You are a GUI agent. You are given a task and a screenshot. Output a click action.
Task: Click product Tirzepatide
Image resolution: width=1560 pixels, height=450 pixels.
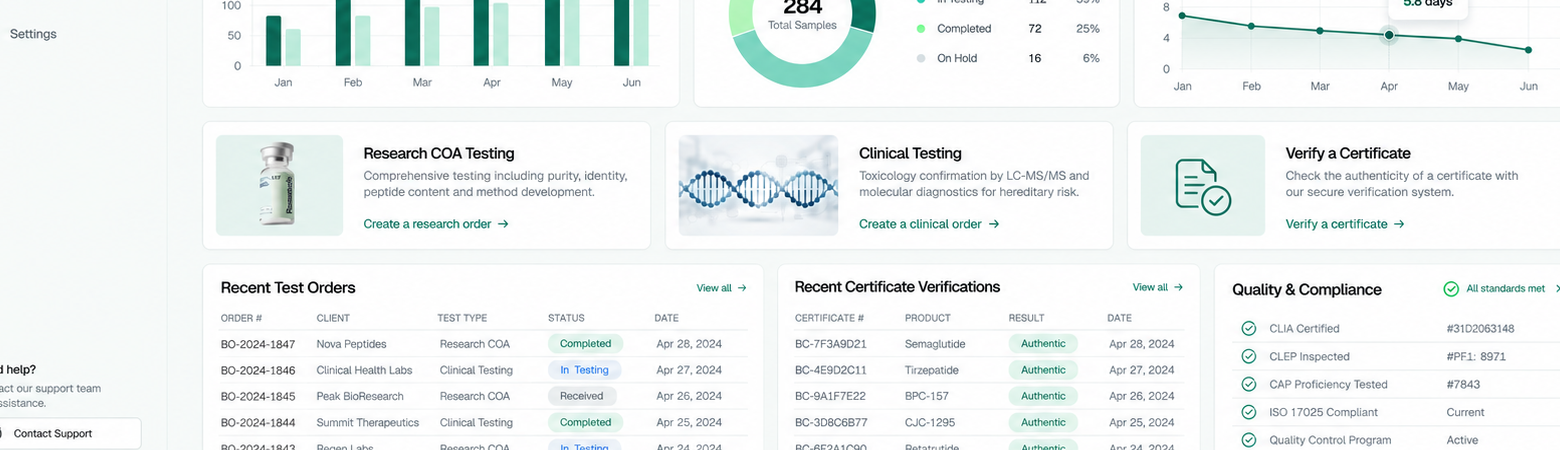933,370
